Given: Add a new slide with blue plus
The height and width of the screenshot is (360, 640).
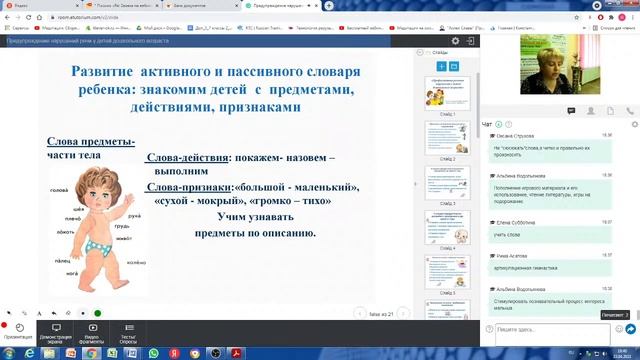Looking at the screenshot, I should [x=441, y=66].
